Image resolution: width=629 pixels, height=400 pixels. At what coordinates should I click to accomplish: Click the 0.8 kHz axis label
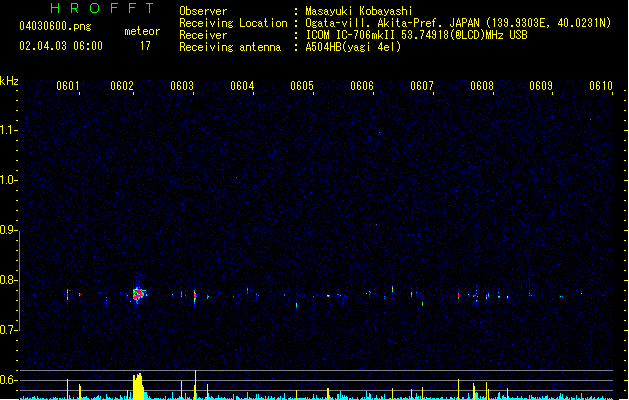[8, 280]
